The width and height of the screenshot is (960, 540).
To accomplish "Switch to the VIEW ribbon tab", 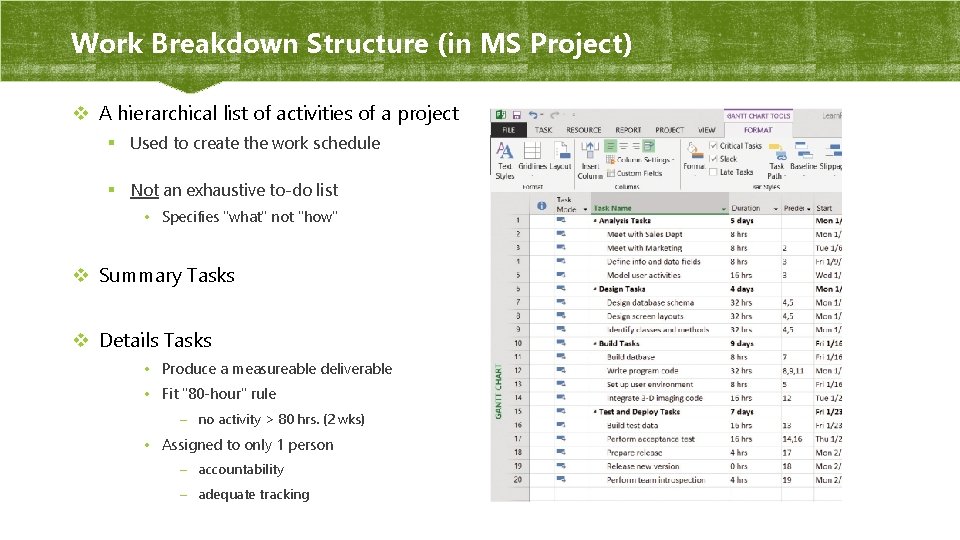I will [707, 130].
